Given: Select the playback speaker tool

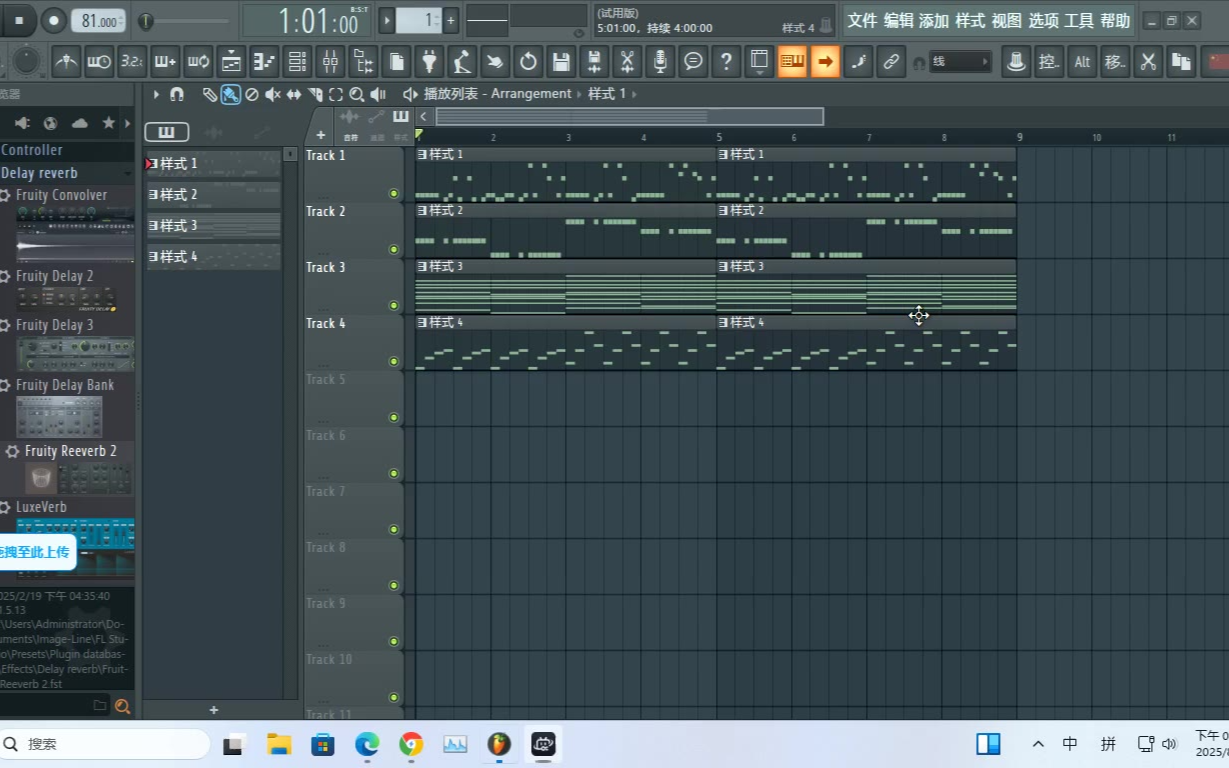Looking at the screenshot, I should click(x=378, y=94).
